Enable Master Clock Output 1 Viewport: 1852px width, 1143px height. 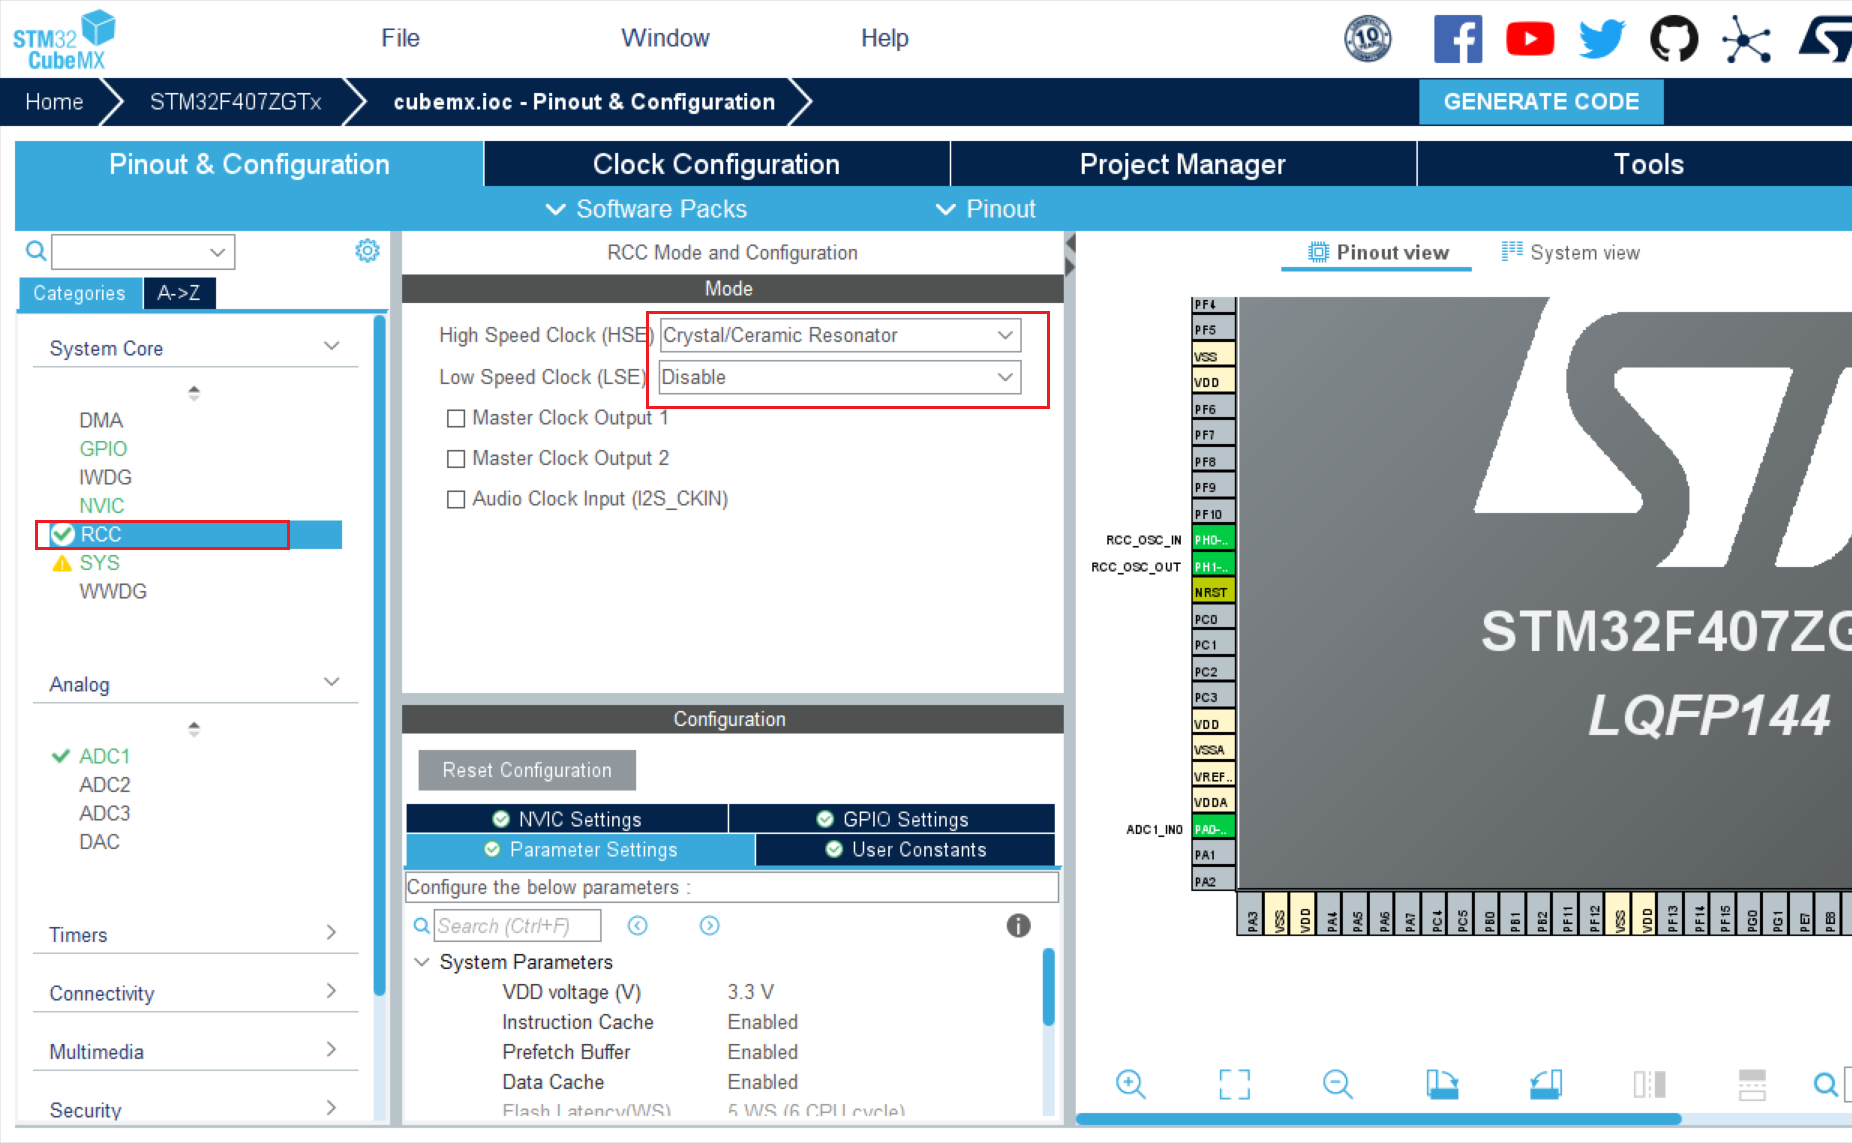pos(456,418)
